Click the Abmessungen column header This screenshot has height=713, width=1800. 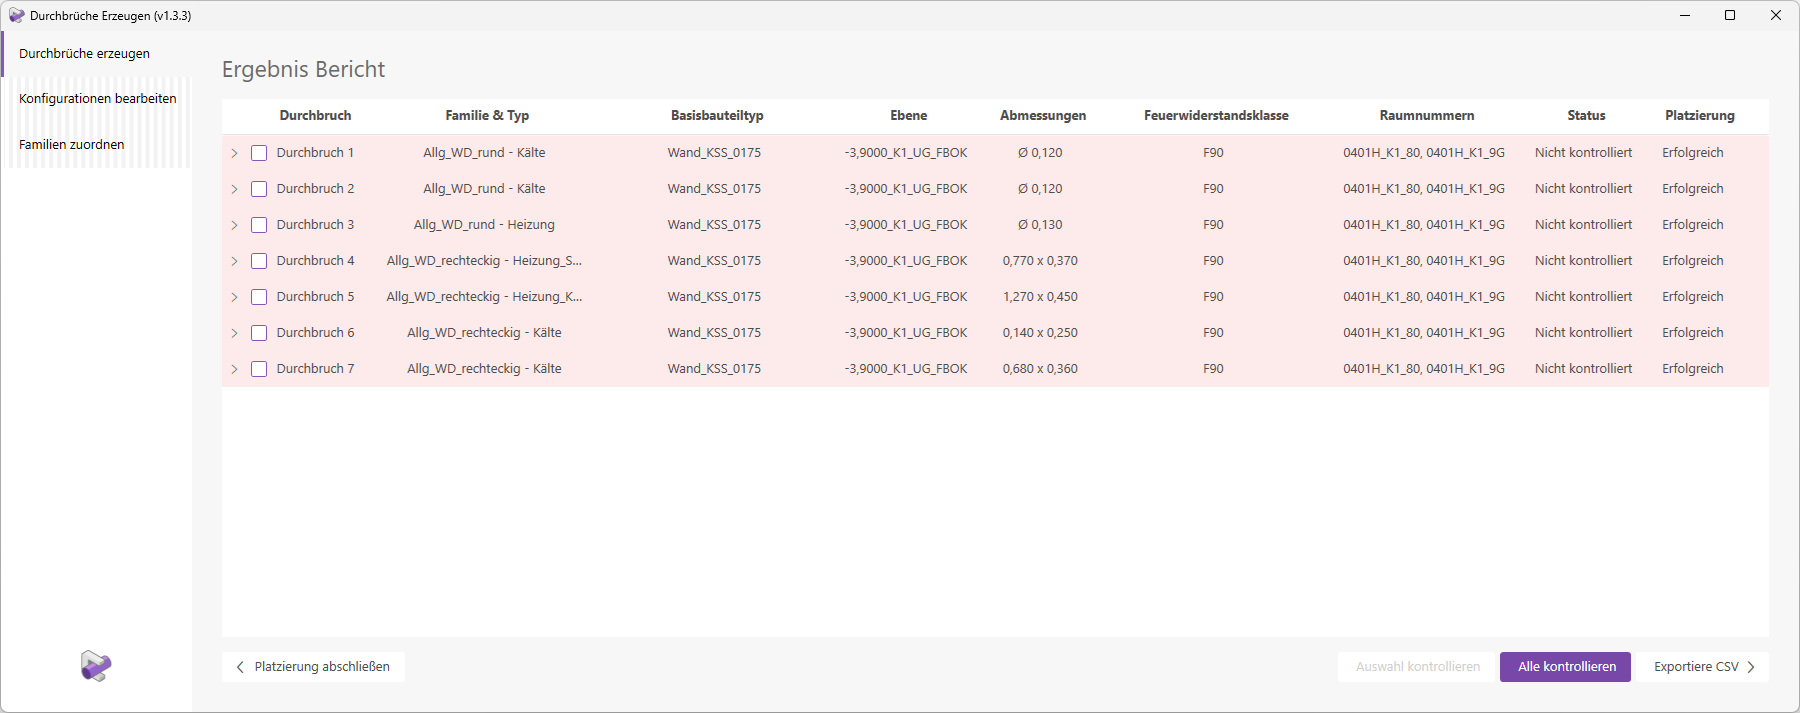pos(1042,116)
